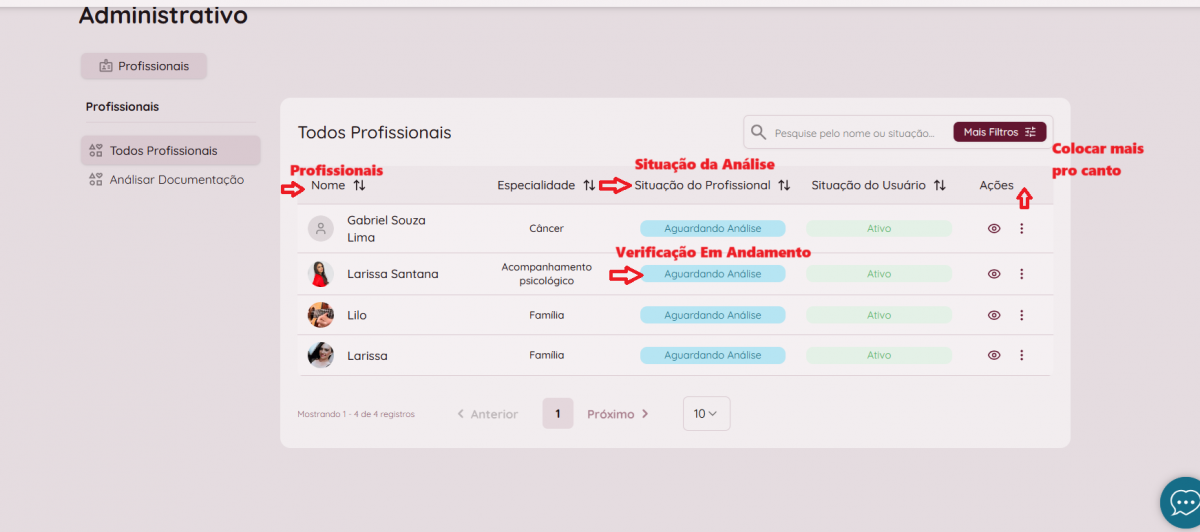Click the search magnifier icon
Viewport: 1200px width, 532px height.
point(759,133)
